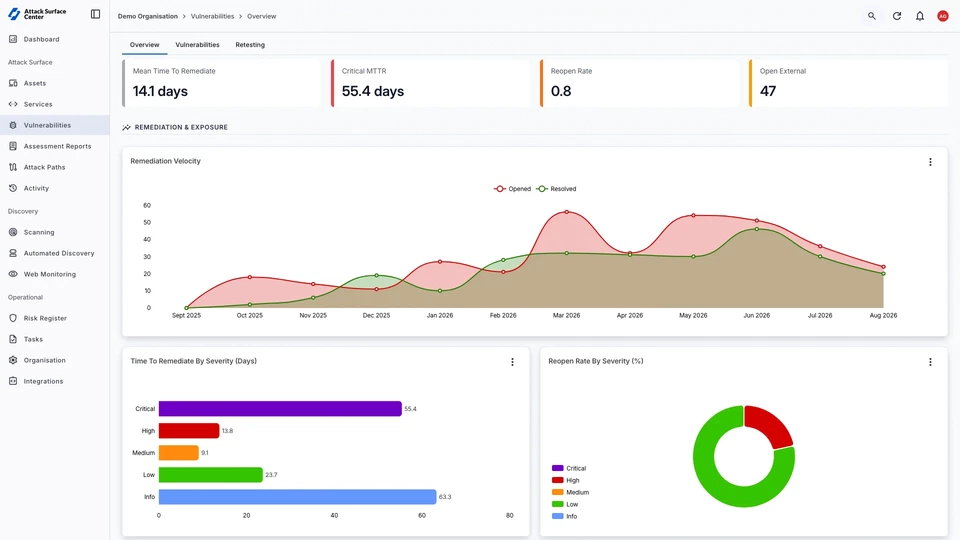Toggle Medium in donut chart legend

point(570,492)
